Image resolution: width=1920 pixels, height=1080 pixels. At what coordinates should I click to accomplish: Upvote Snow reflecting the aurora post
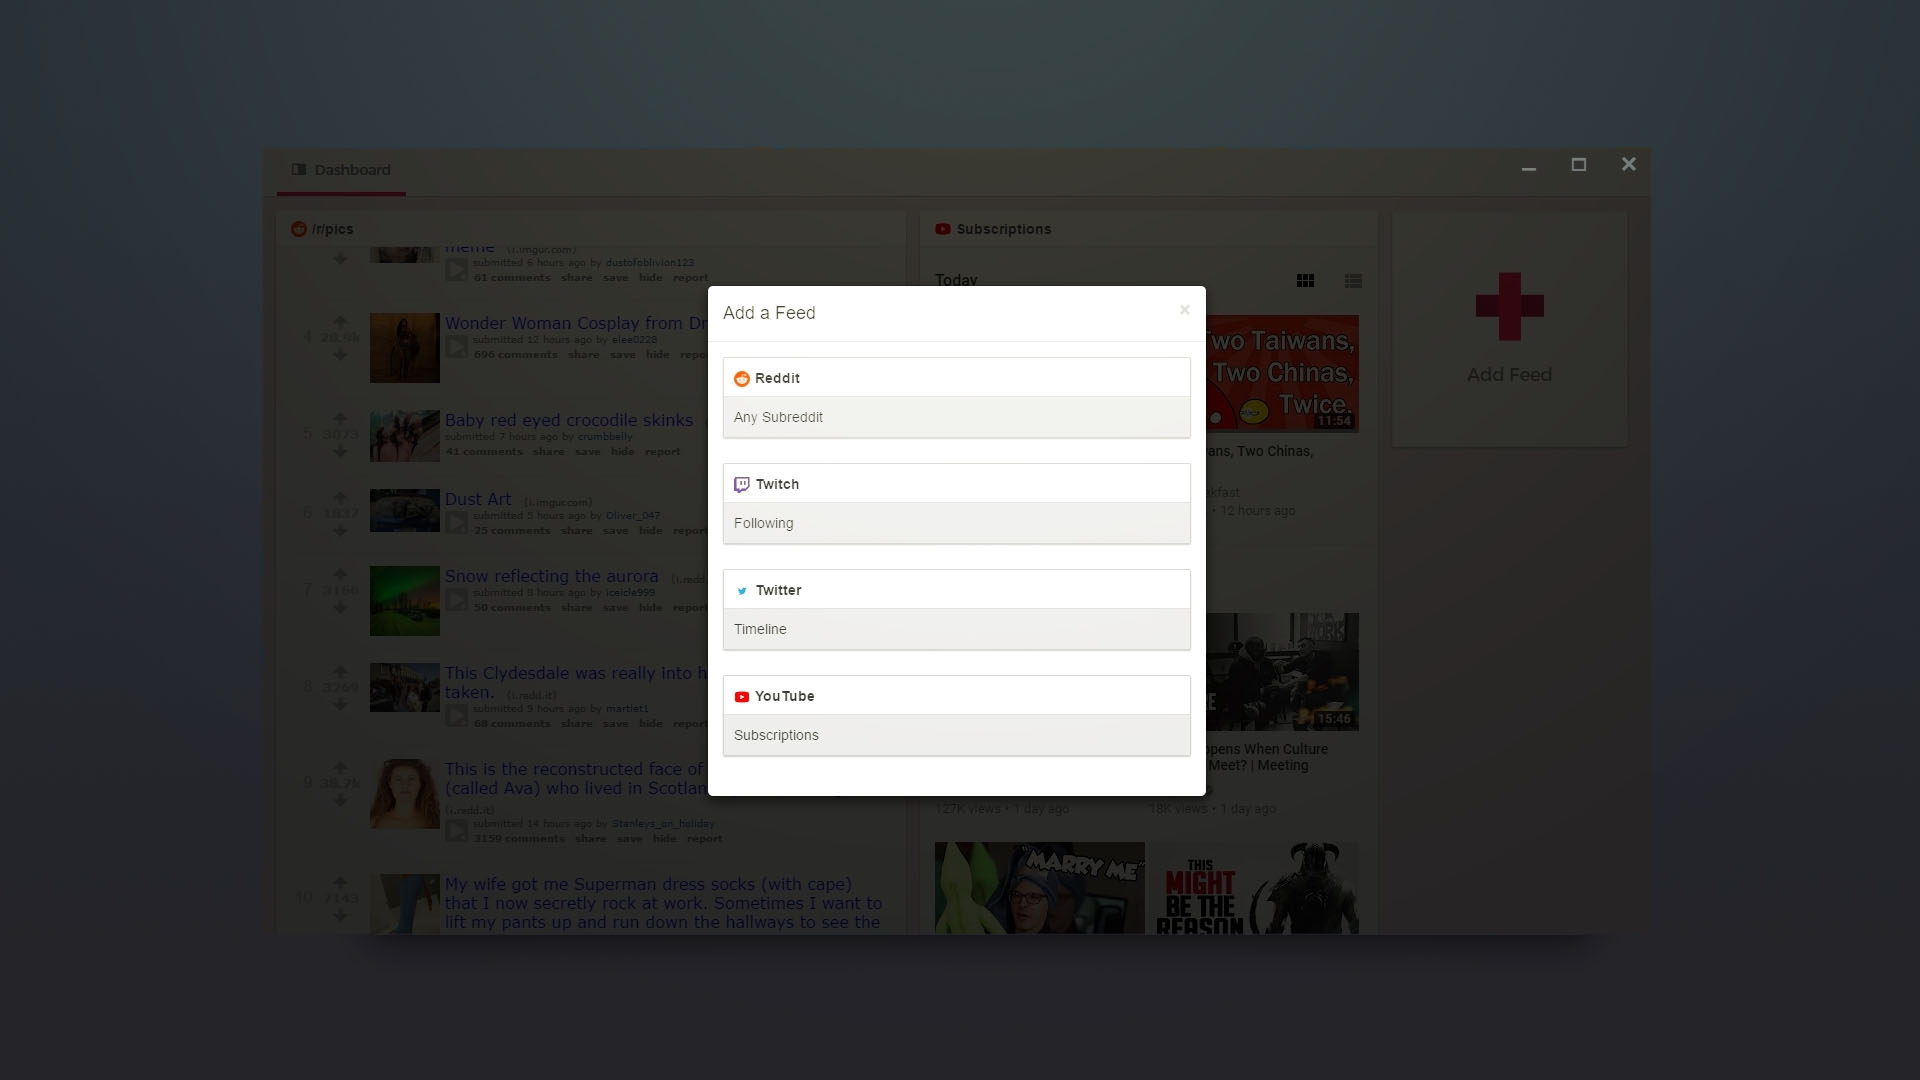340,574
